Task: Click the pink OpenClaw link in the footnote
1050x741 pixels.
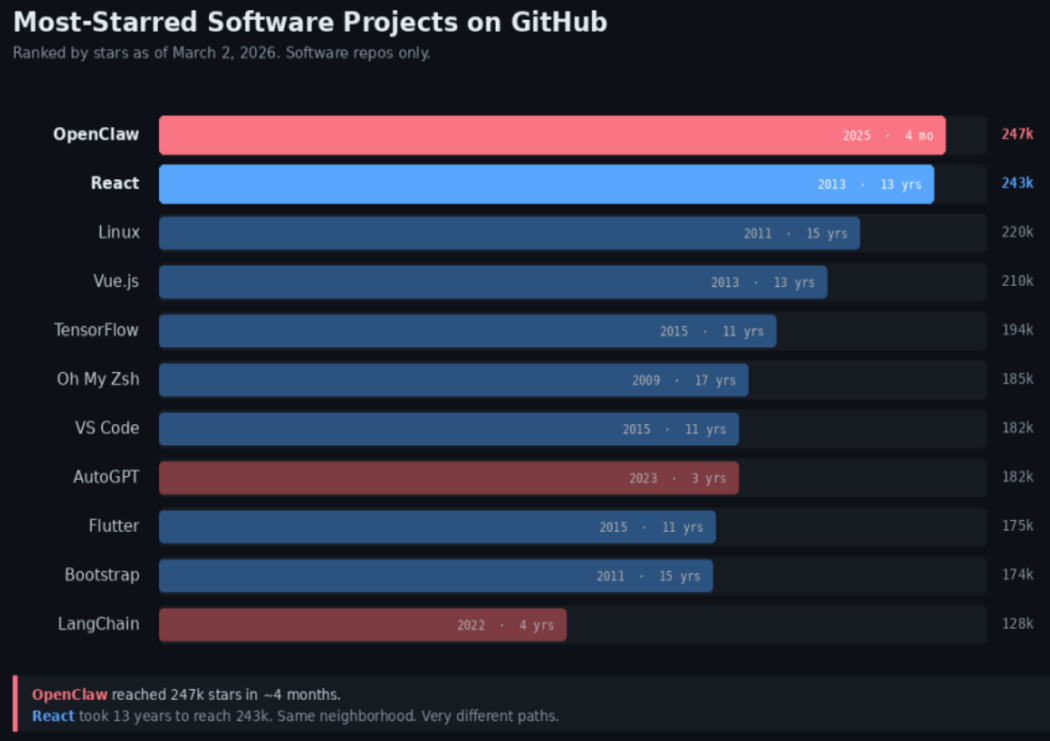Action: [69, 695]
